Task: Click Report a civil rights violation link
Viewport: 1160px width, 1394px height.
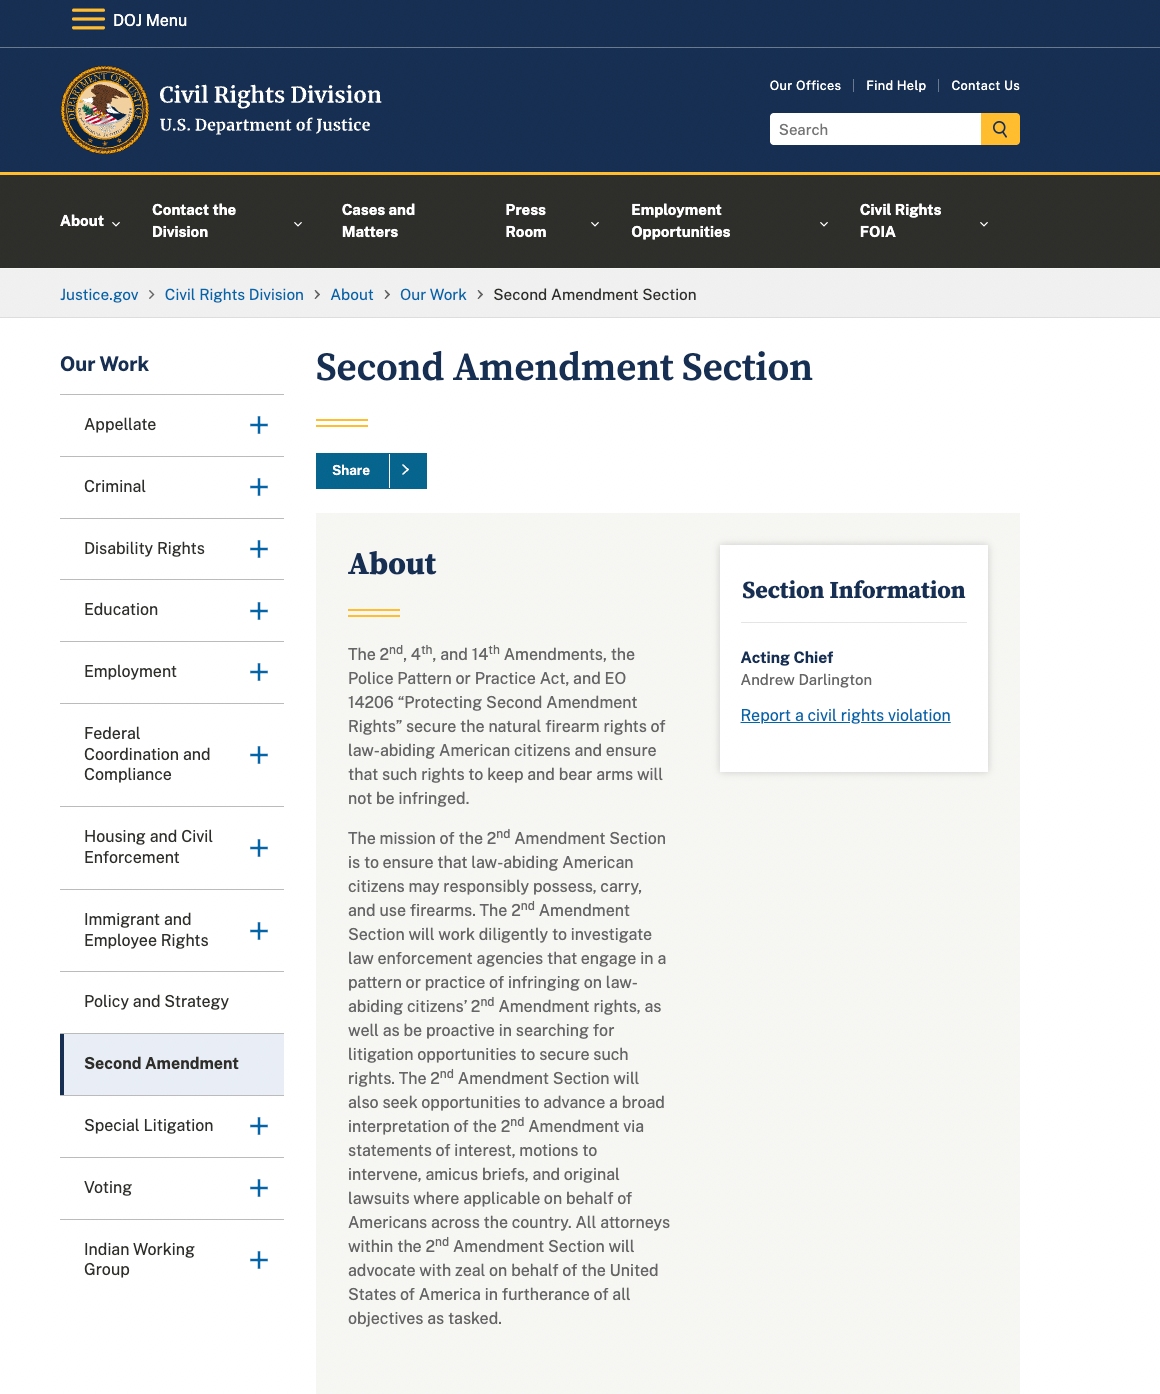Action: pos(845,715)
